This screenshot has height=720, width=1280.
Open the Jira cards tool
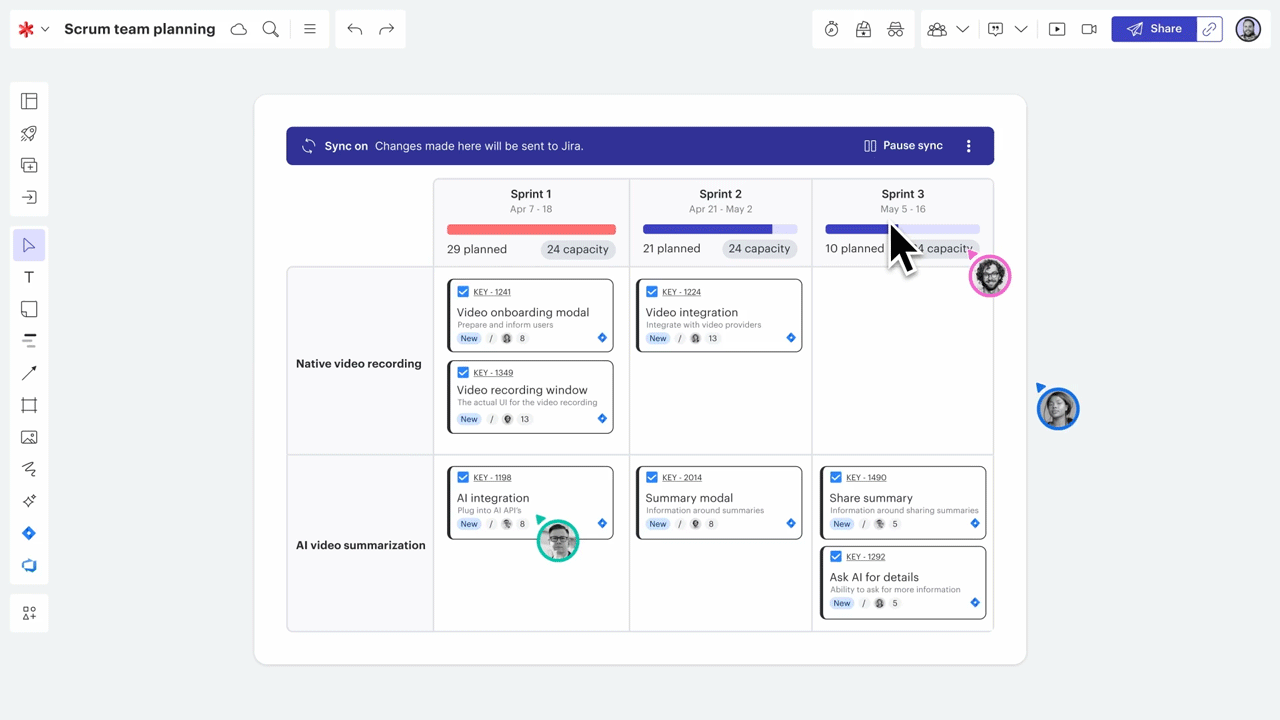pyautogui.click(x=29, y=533)
